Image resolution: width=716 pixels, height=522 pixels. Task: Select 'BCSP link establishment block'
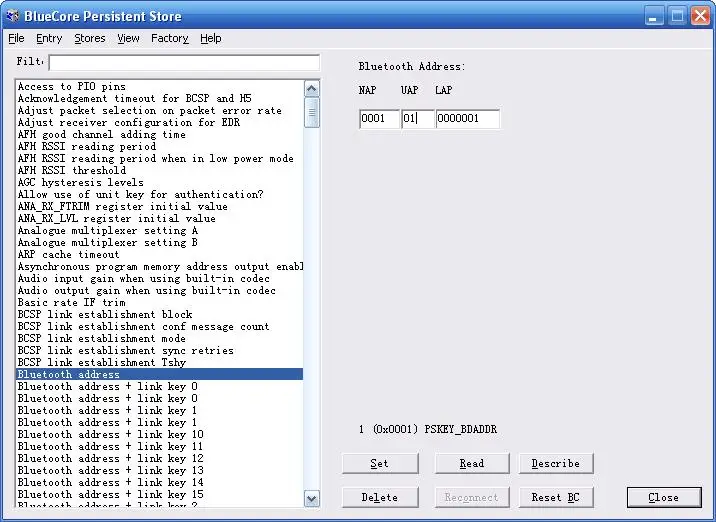[x=159, y=314]
